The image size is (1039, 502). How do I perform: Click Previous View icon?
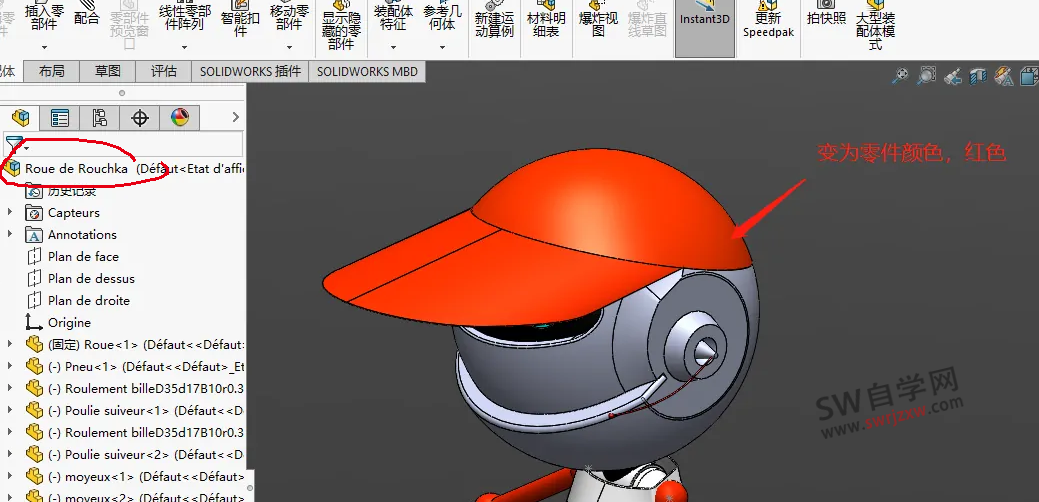pyautogui.click(x=952, y=77)
